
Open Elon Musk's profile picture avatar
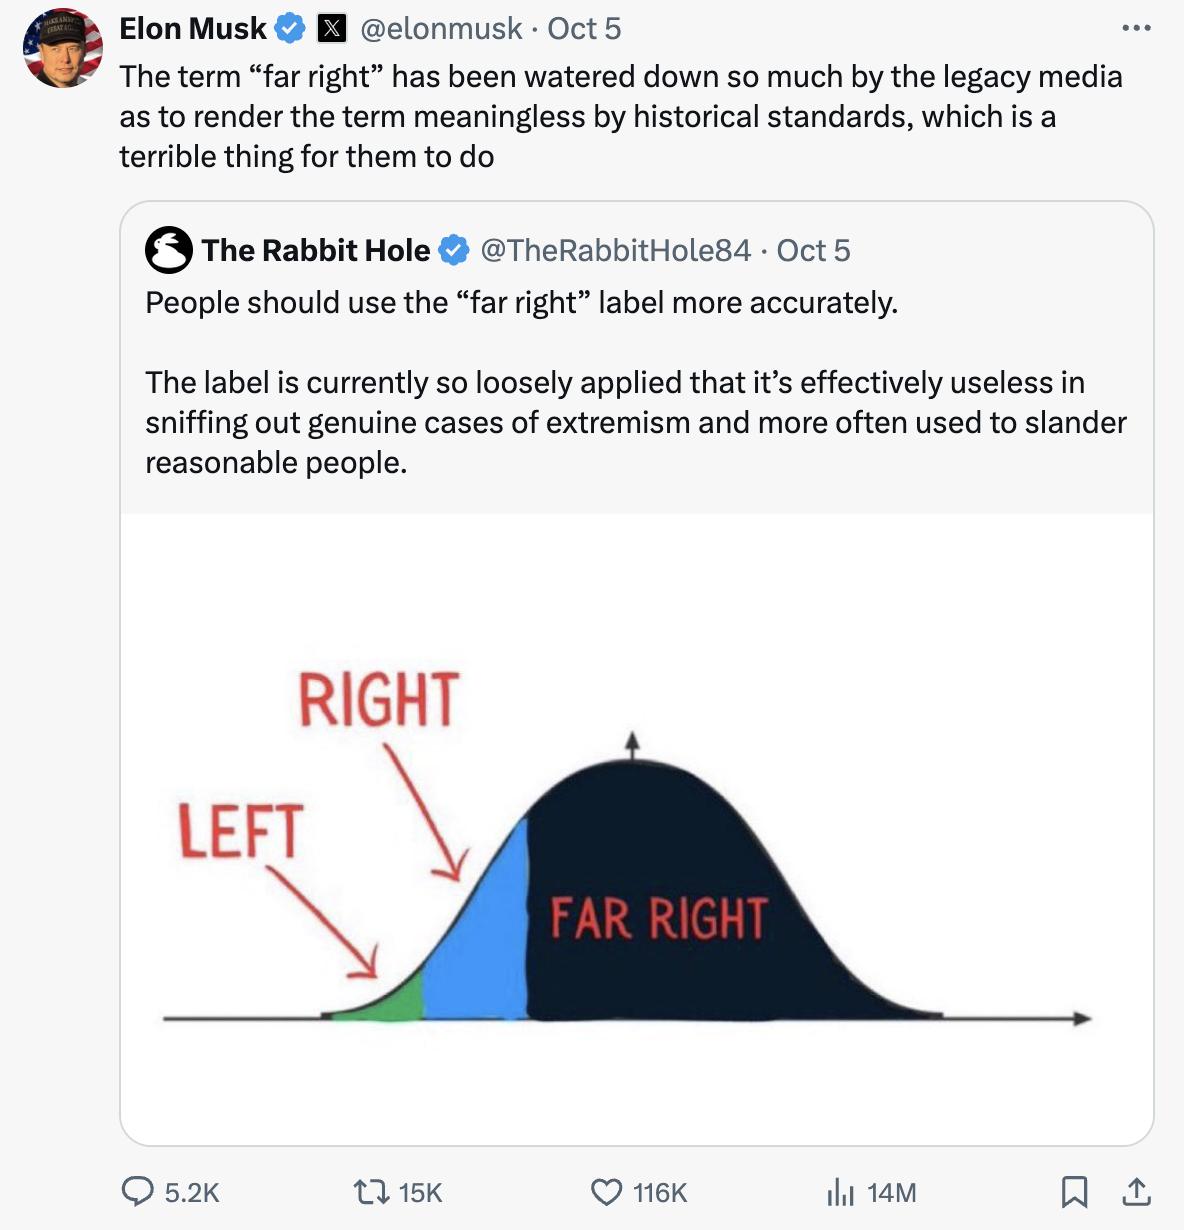(x=63, y=48)
